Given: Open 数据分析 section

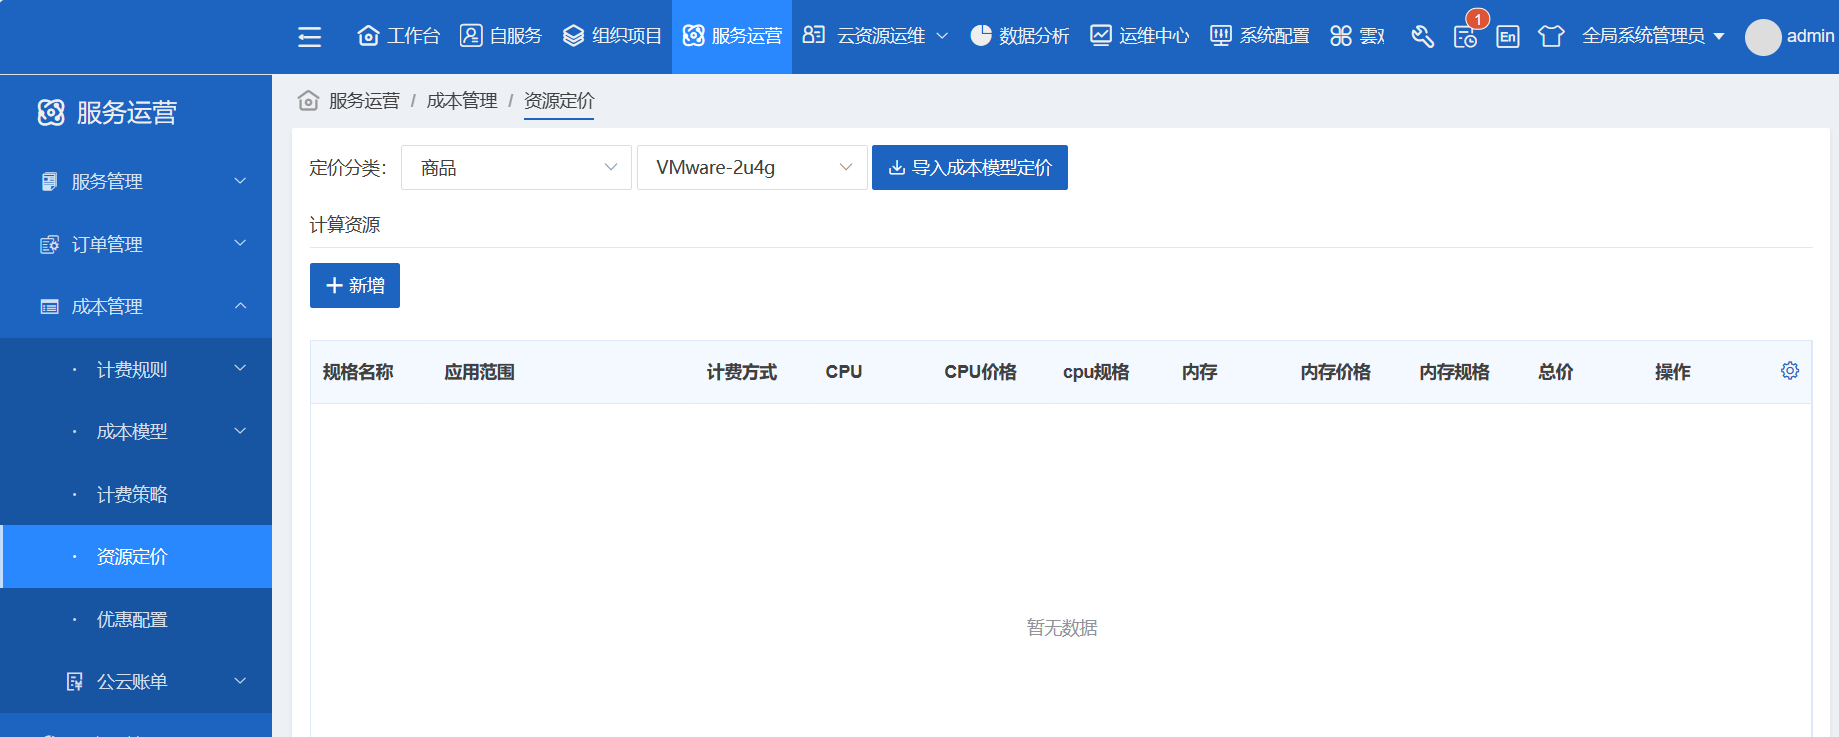Looking at the screenshot, I should tap(1020, 36).
